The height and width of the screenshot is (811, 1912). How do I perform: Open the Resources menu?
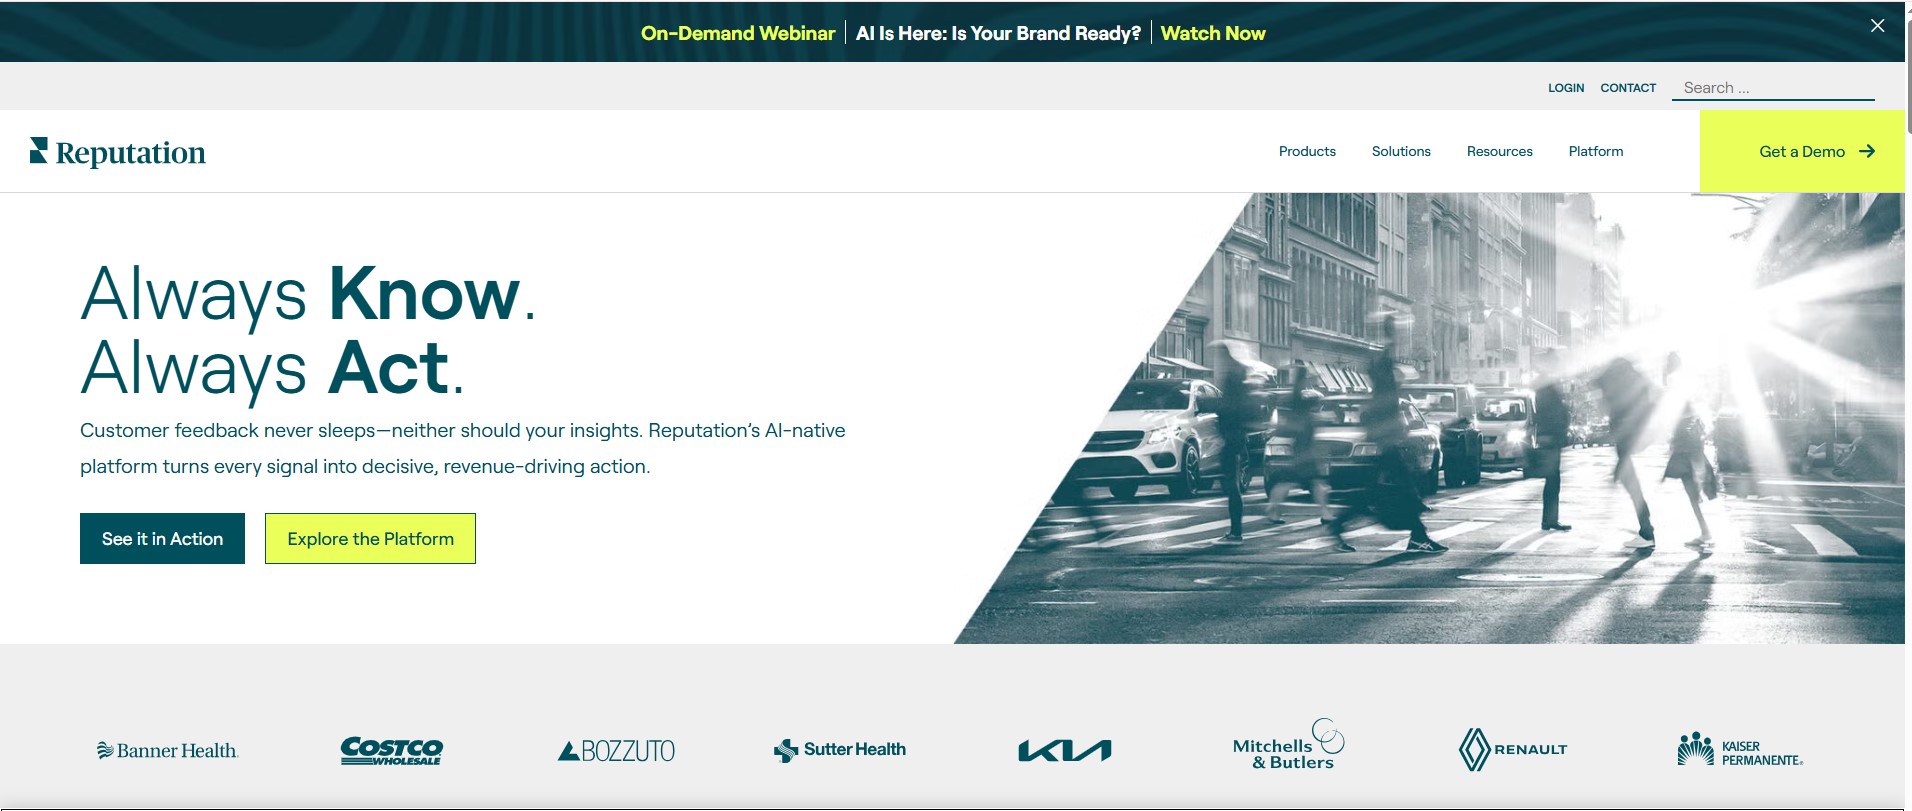point(1499,152)
